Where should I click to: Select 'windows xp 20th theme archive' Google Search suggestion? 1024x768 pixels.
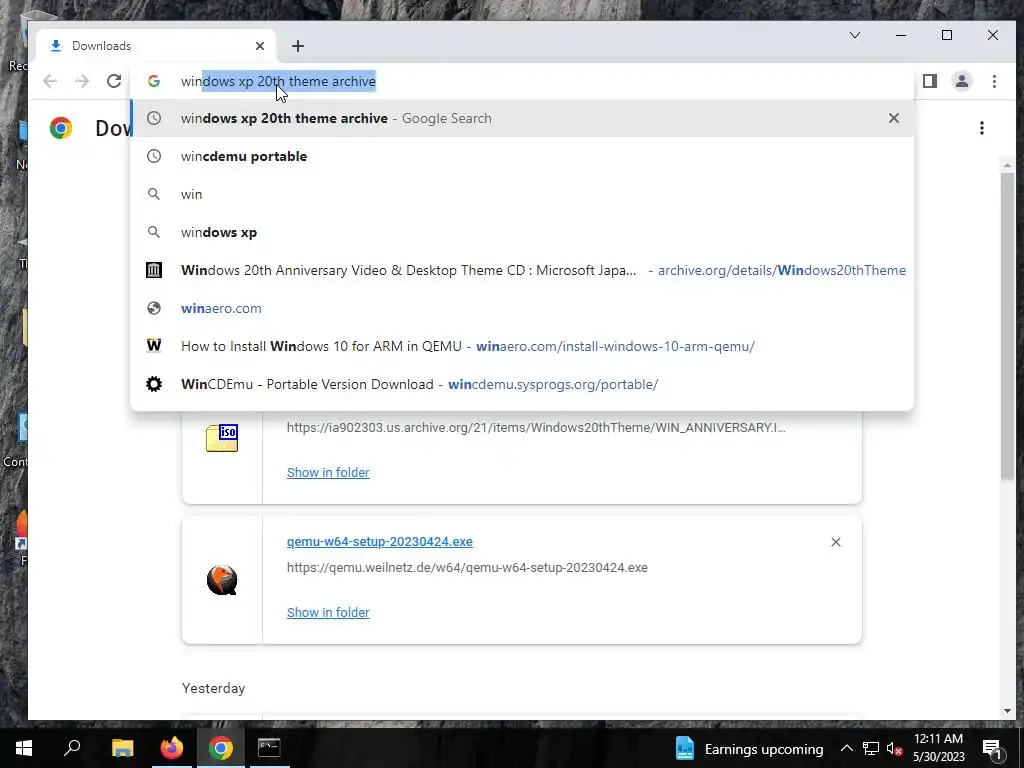click(522, 118)
